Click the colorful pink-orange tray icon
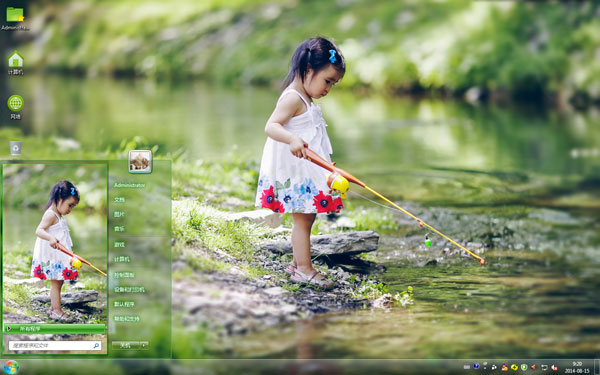The image size is (600, 375). (505, 367)
